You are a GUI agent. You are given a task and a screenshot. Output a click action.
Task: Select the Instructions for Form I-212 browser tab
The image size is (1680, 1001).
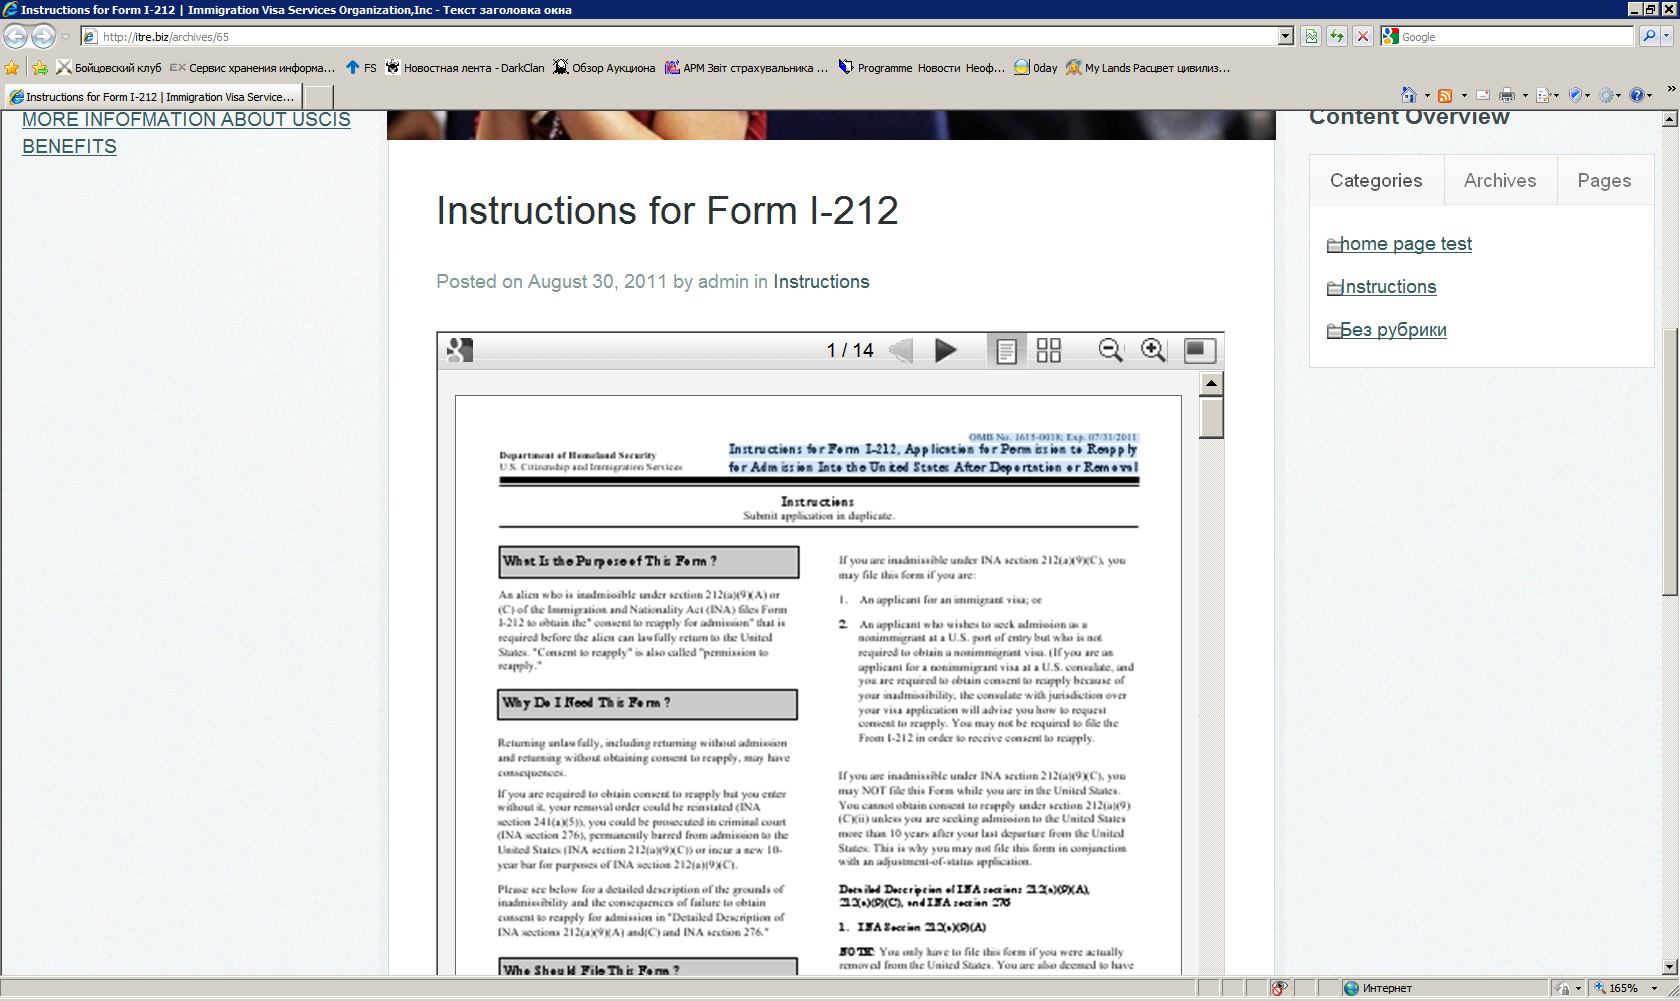tap(153, 97)
